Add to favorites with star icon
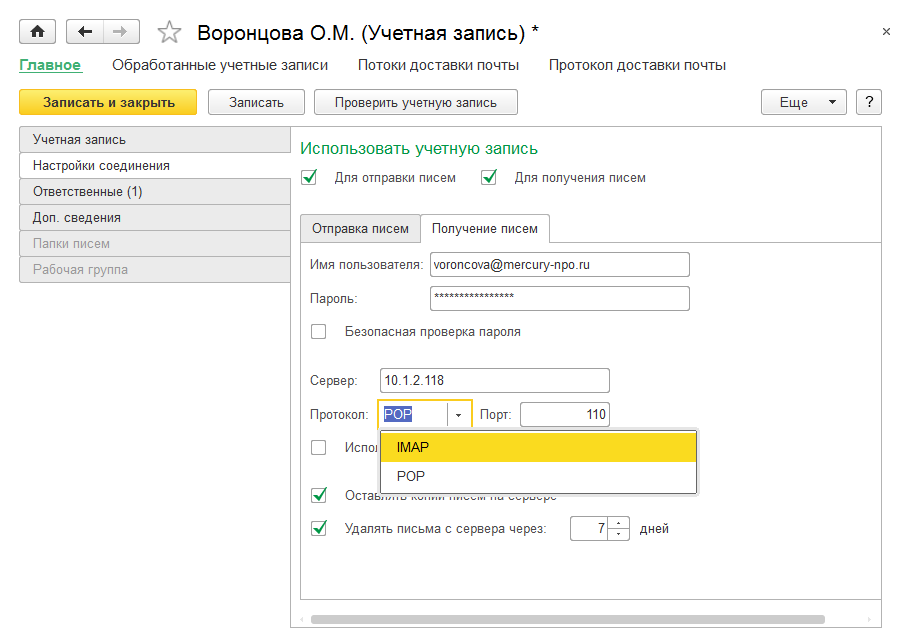This screenshot has height=642, width=908. point(170,33)
